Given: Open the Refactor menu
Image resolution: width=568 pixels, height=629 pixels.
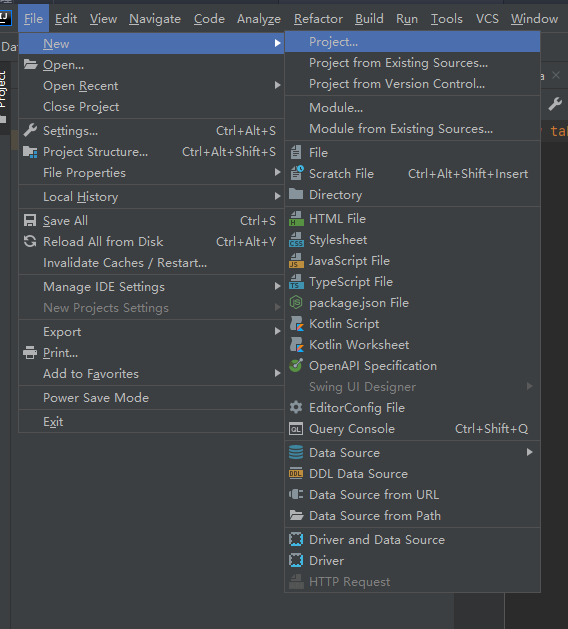Looking at the screenshot, I should (318, 19).
